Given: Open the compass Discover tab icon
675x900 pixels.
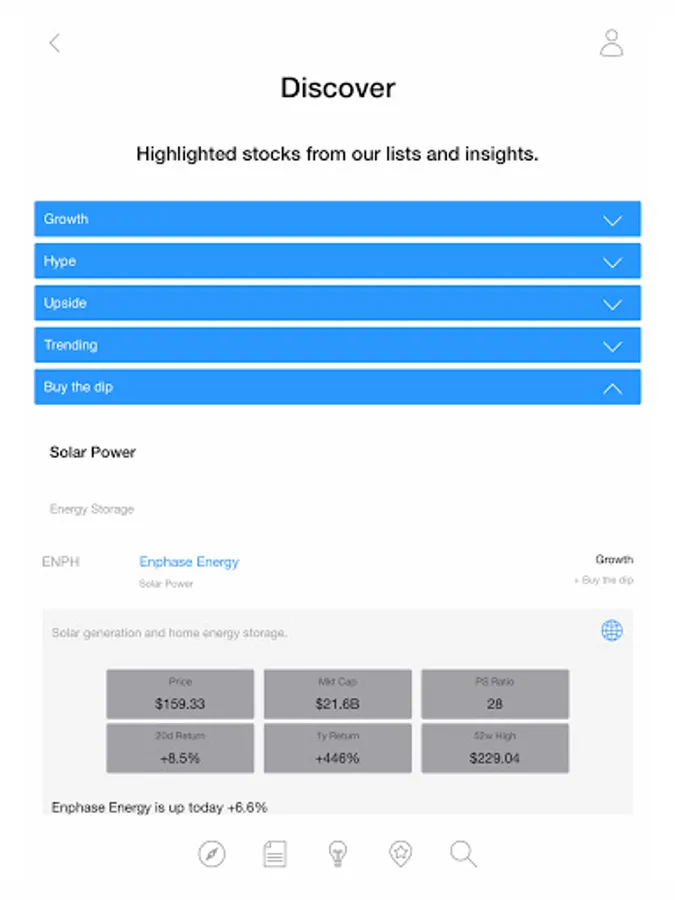Looking at the screenshot, I should [x=212, y=854].
